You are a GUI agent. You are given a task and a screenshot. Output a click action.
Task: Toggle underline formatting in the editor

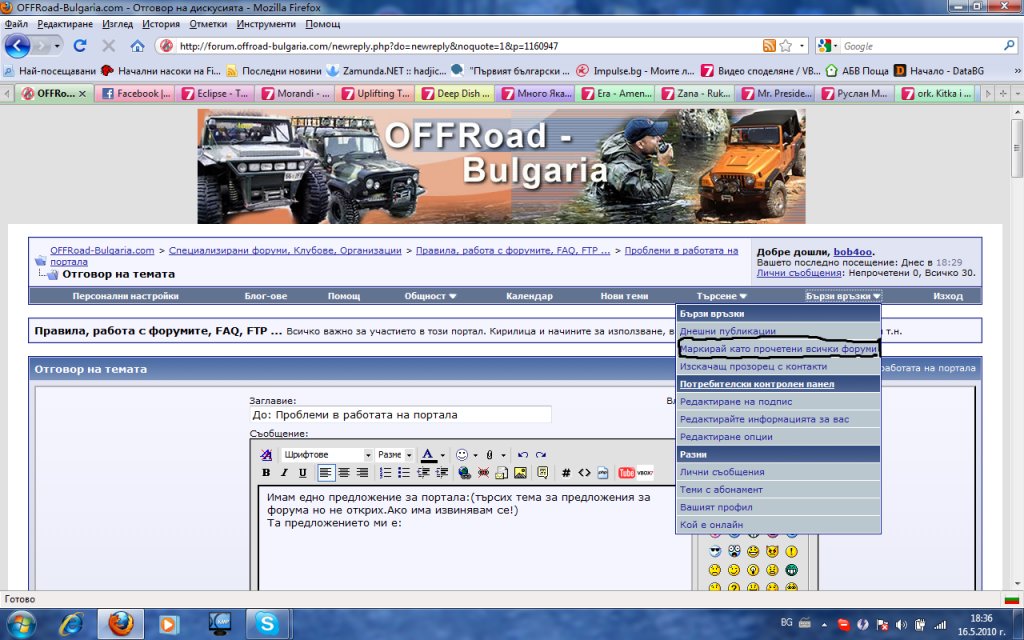point(301,473)
